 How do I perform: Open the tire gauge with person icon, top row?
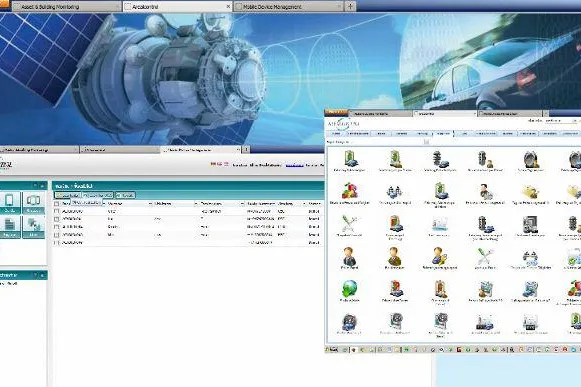pyautogui.click(x=530, y=159)
